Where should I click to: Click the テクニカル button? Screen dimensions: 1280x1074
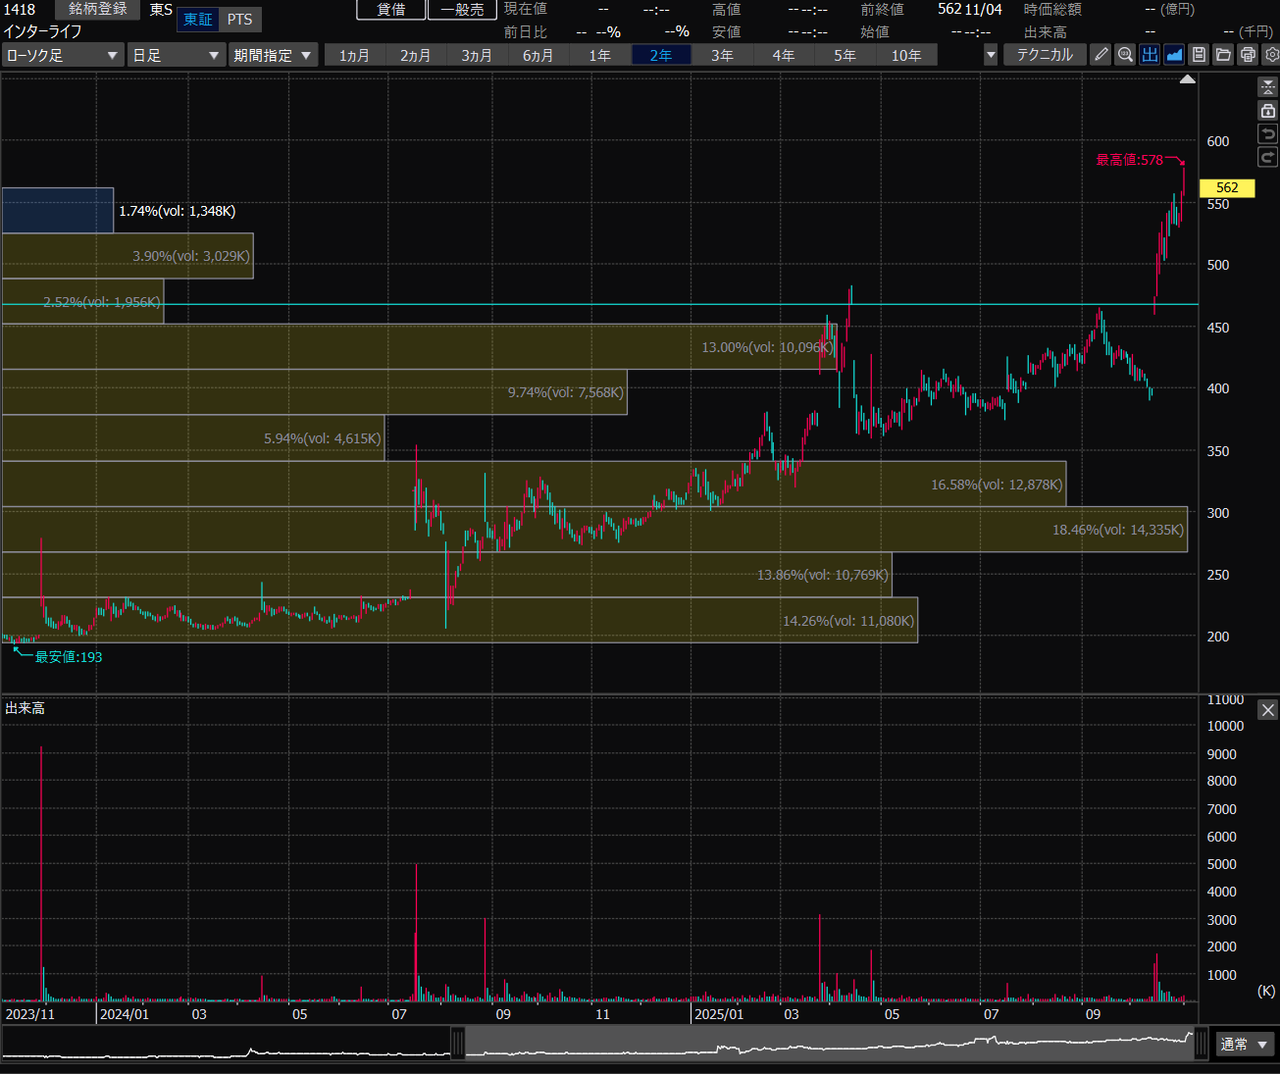tap(1044, 55)
